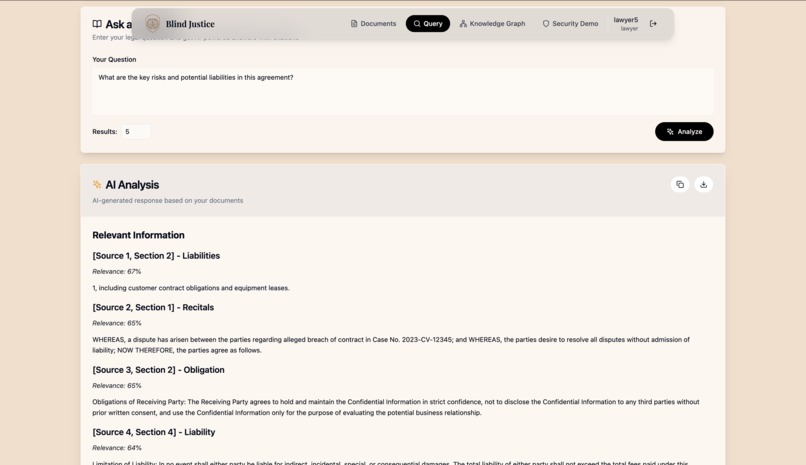
Task: Run the Analyze button
Action: (684, 132)
